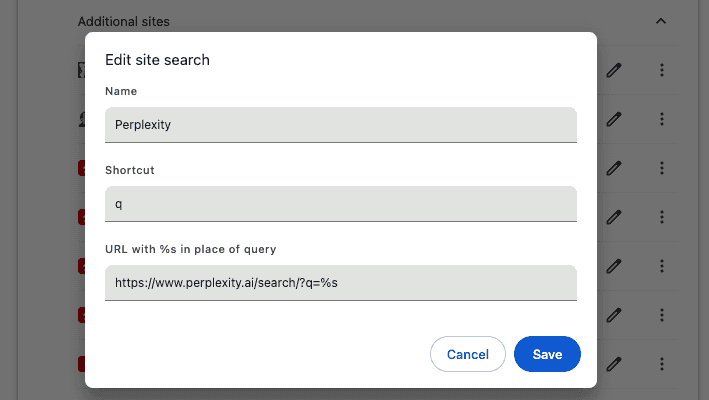Click the pencil edit icon in the topmost site row
The image size is (709, 400).
click(x=614, y=70)
